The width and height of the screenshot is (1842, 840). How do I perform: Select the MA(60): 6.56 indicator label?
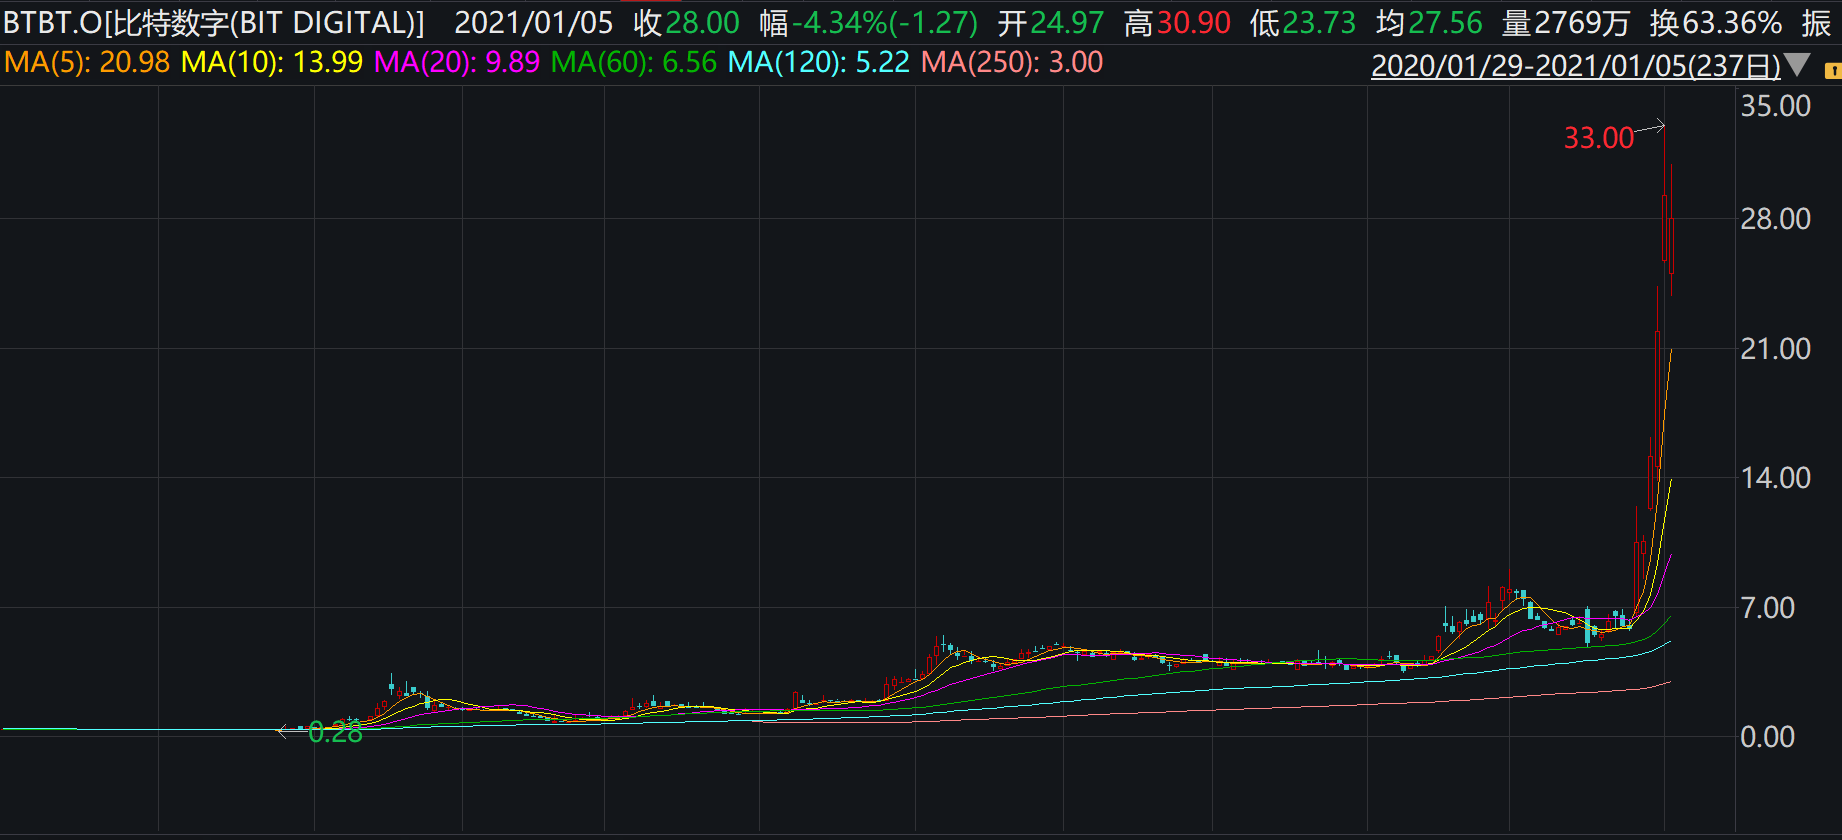pyautogui.click(x=634, y=62)
